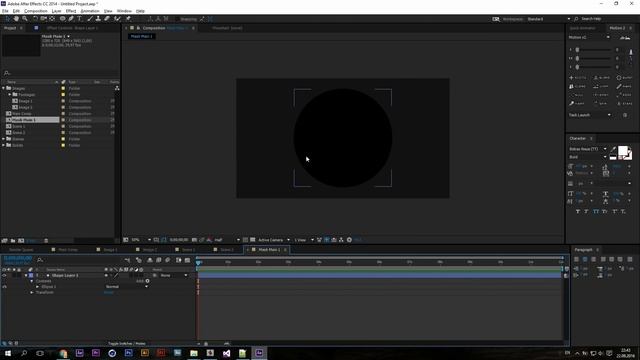Toggle transparency grid in composition viewer

click(253, 240)
